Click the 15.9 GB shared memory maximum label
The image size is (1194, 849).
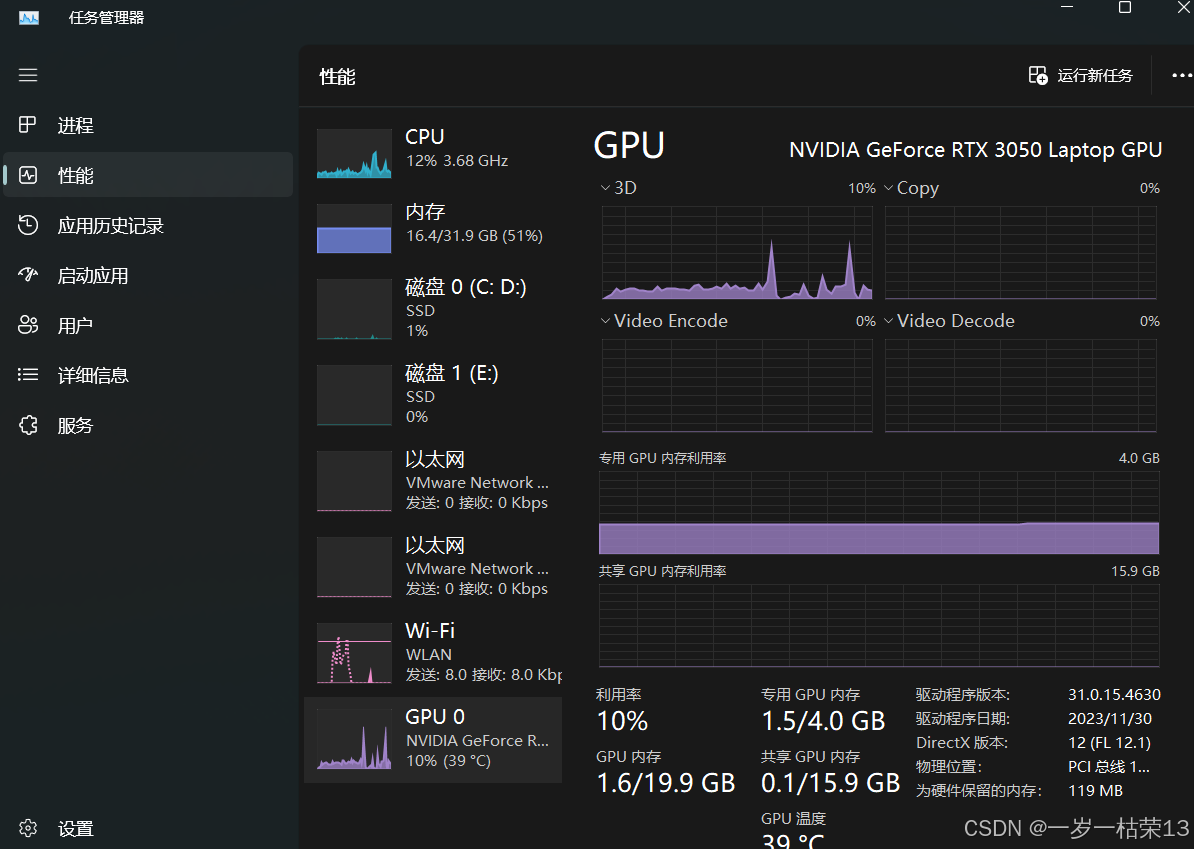(x=1135, y=571)
